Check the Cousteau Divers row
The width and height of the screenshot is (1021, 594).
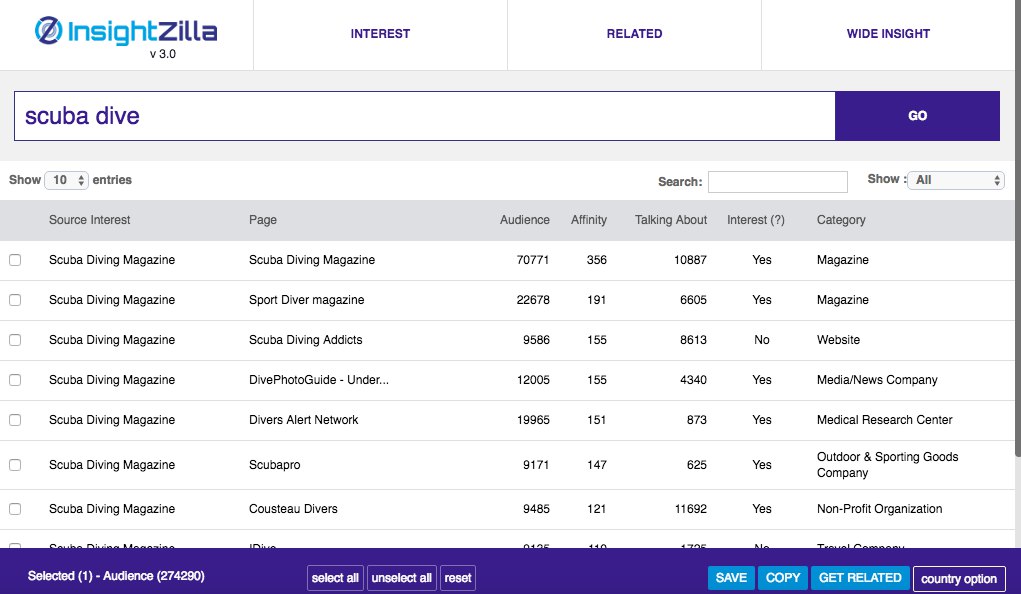point(15,509)
